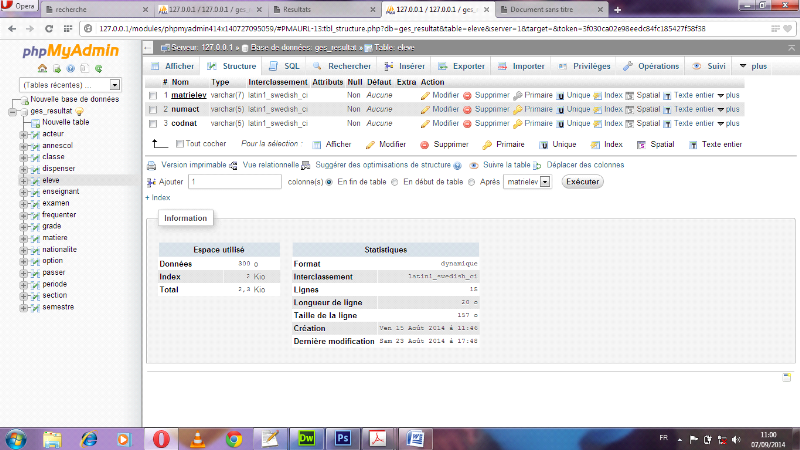The width and height of the screenshot is (800, 450).
Task: Click Texte entier icon for matrielev row
Action: tap(667, 95)
